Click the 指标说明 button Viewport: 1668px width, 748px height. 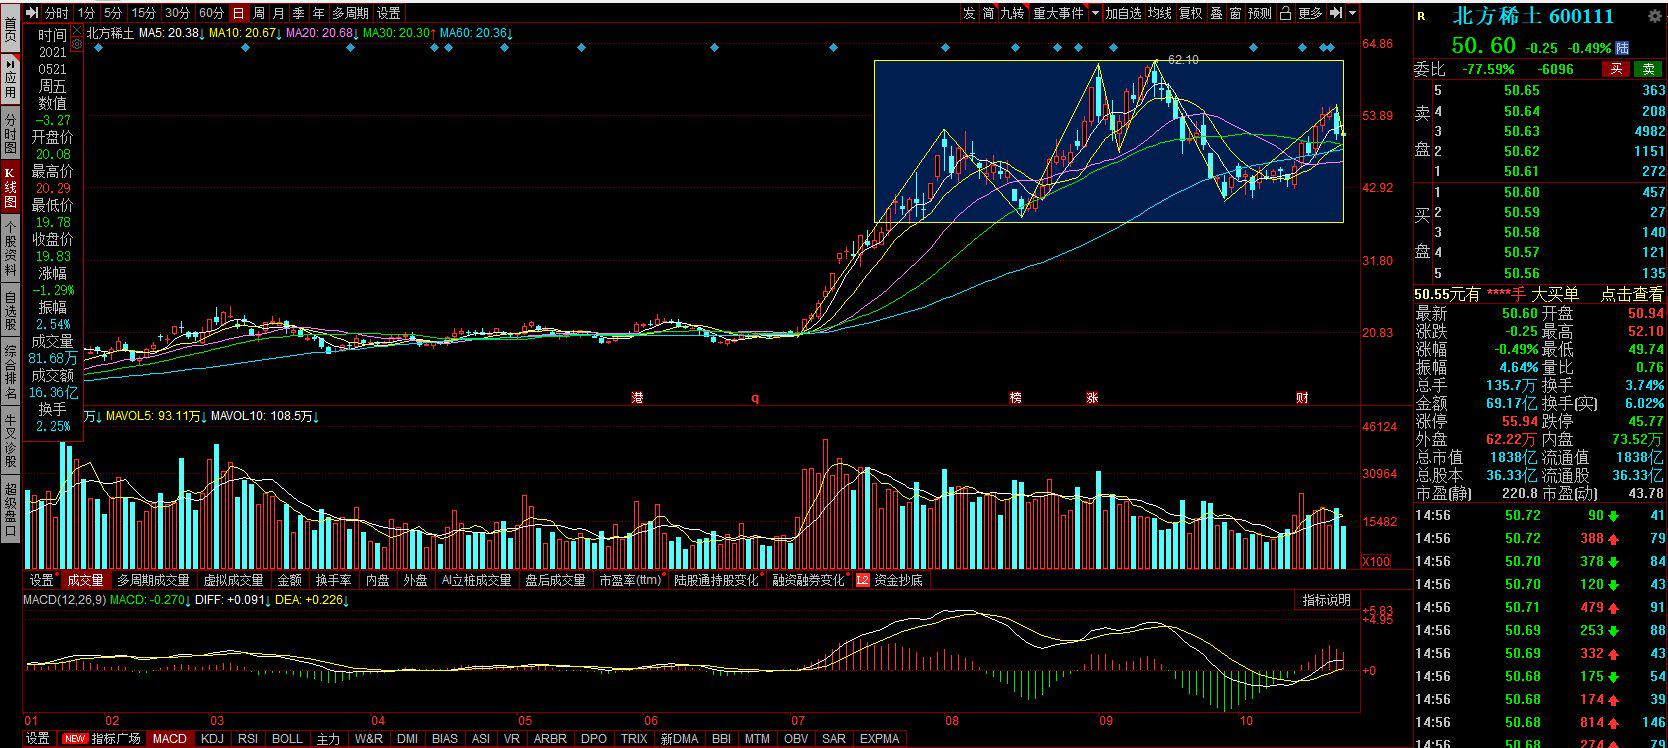tap(1326, 600)
